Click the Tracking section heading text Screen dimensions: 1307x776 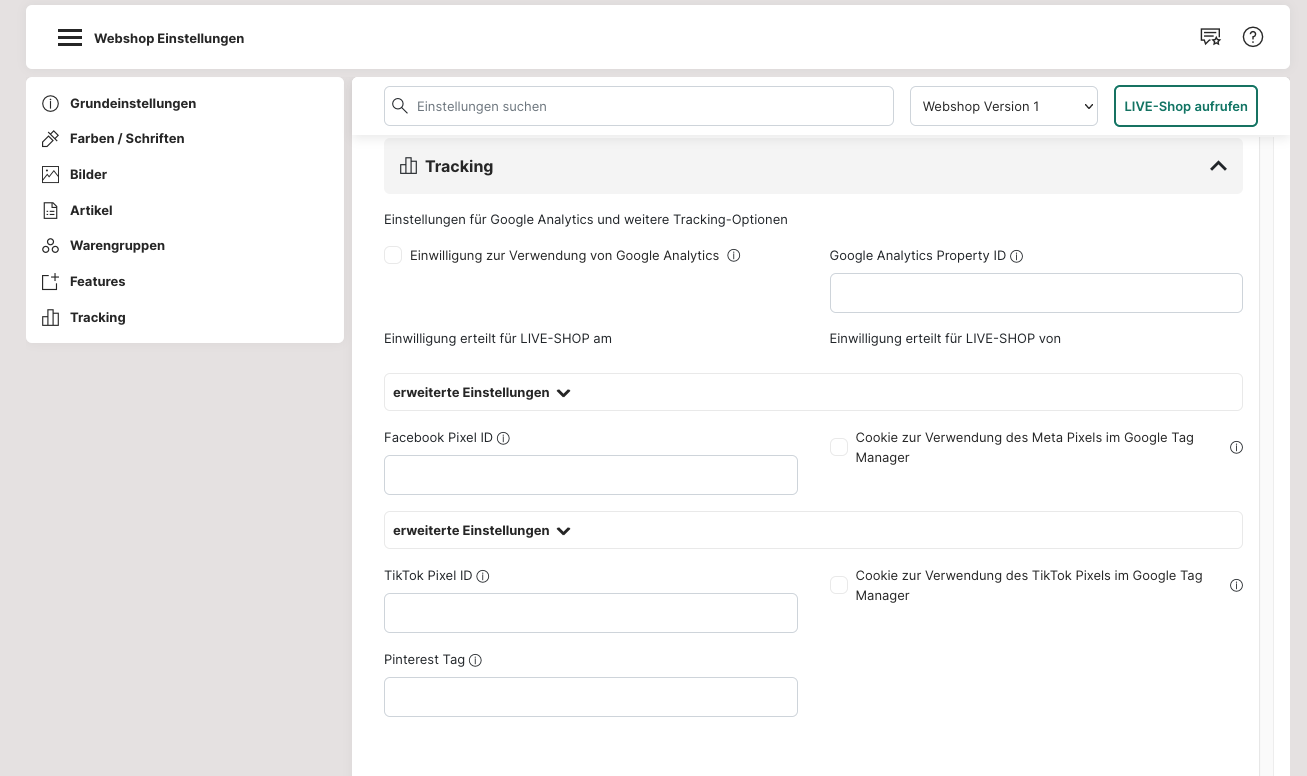tap(459, 166)
